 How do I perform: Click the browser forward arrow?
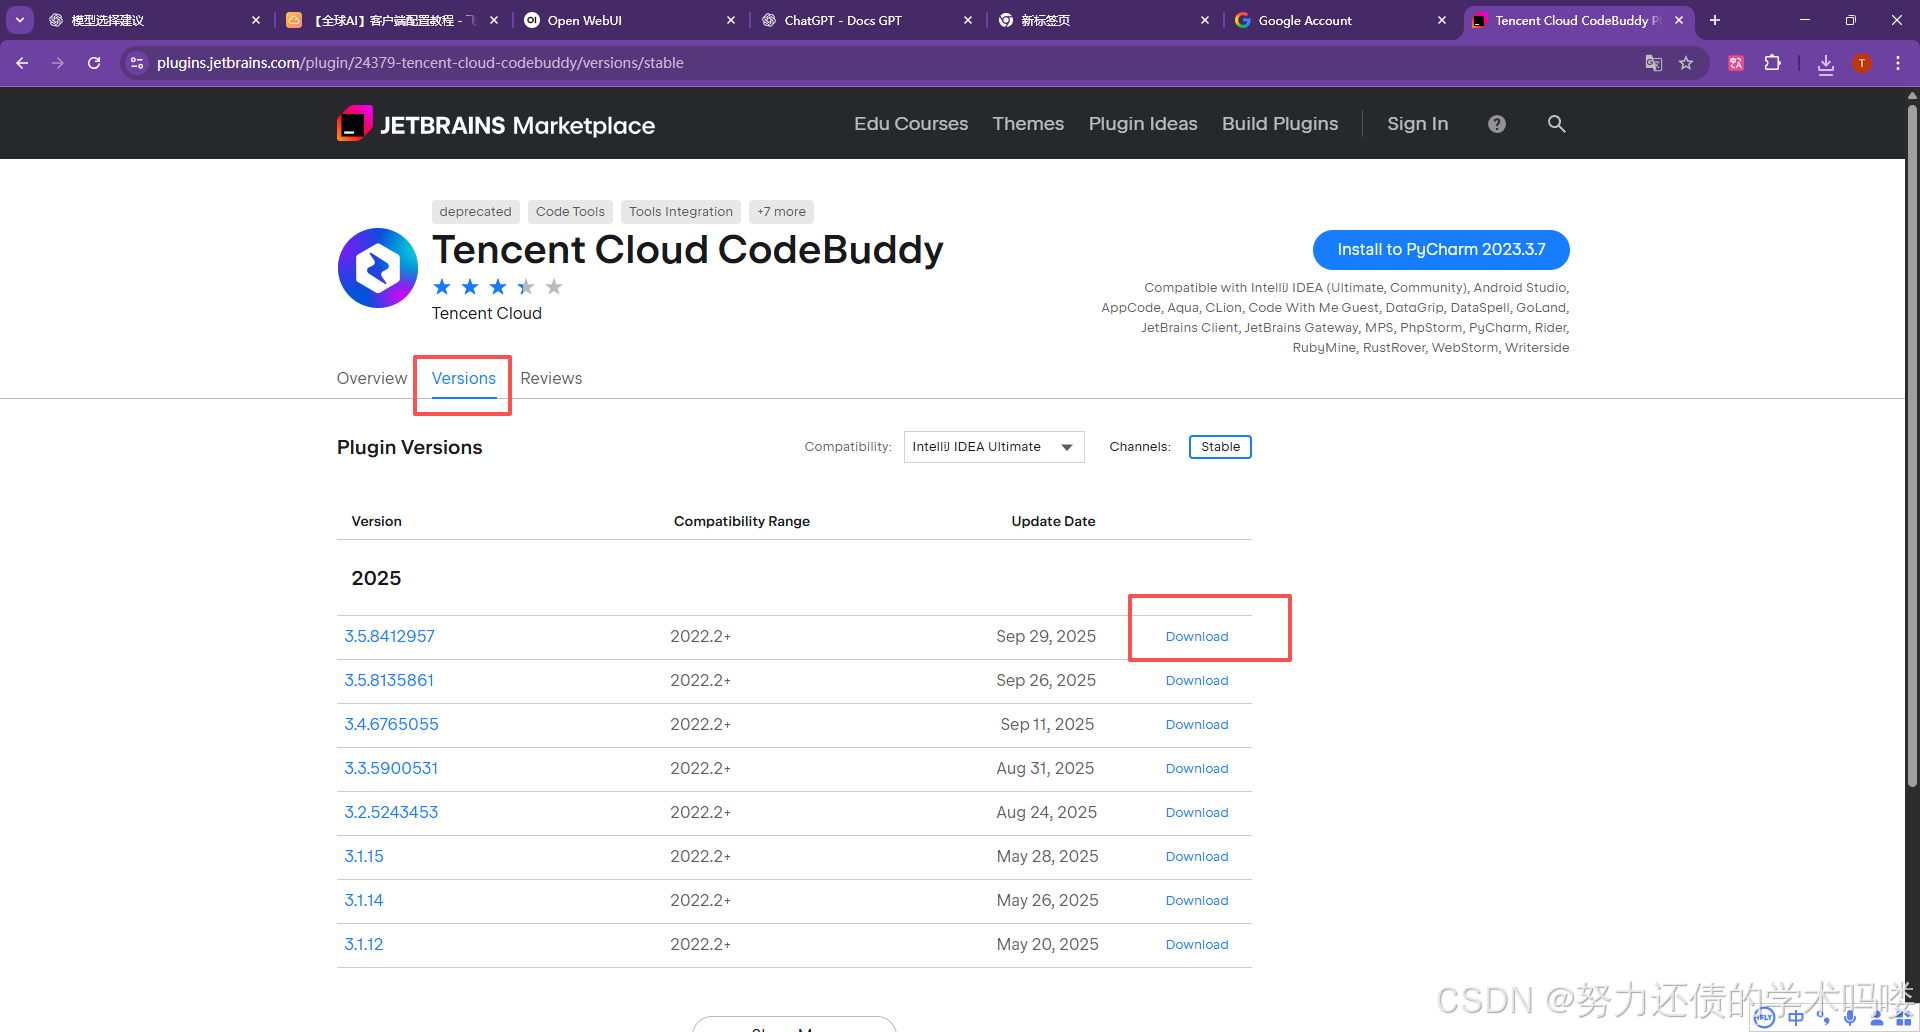click(x=58, y=63)
